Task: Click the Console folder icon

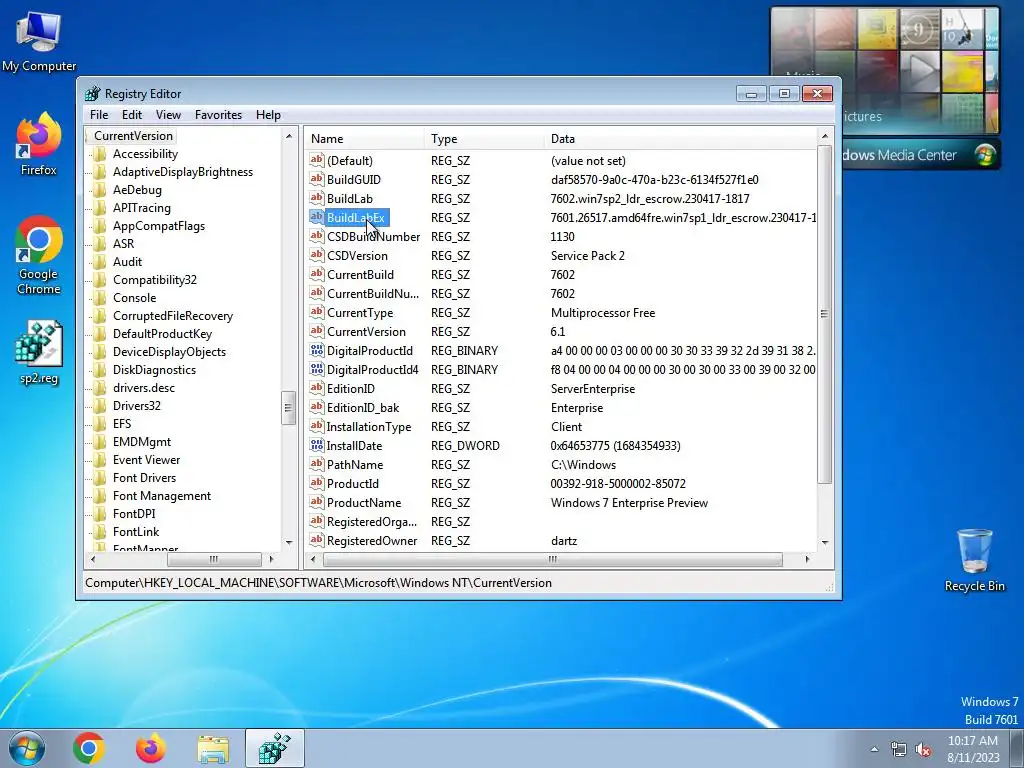Action: [100, 298]
